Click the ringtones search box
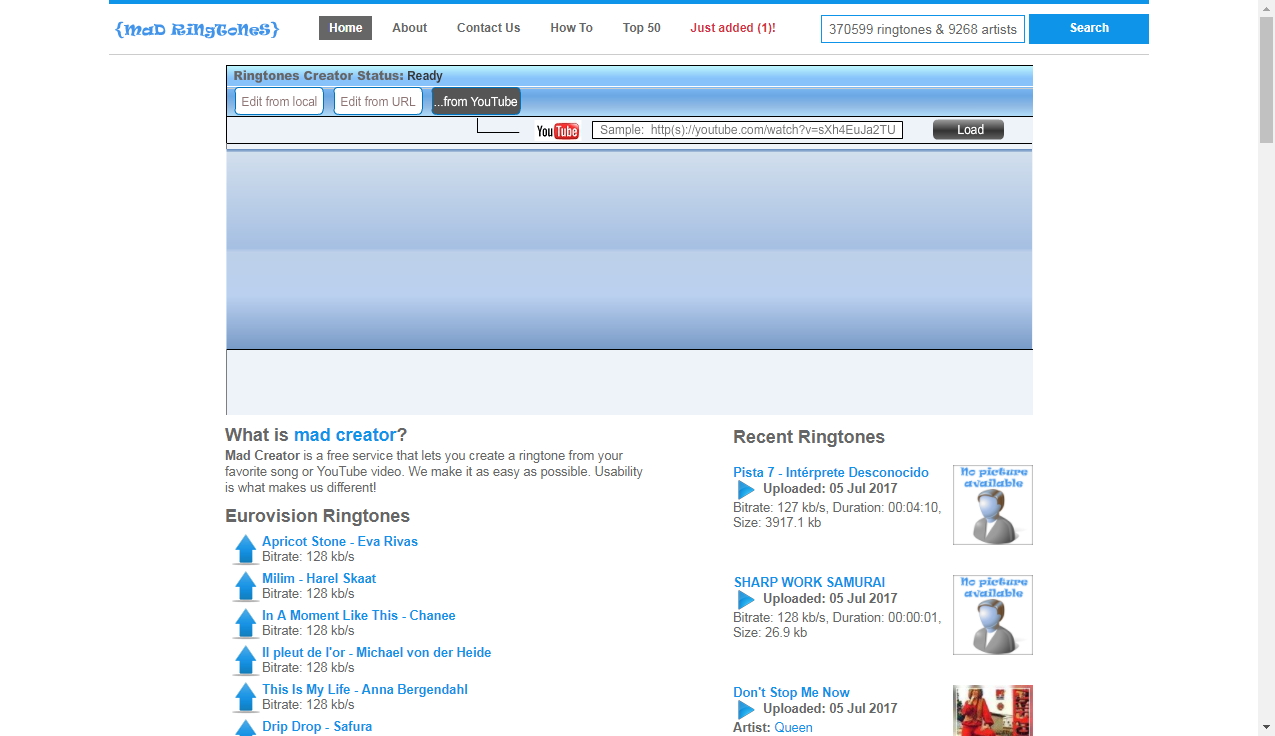Screen dimensions: 1275x736 [922, 29]
